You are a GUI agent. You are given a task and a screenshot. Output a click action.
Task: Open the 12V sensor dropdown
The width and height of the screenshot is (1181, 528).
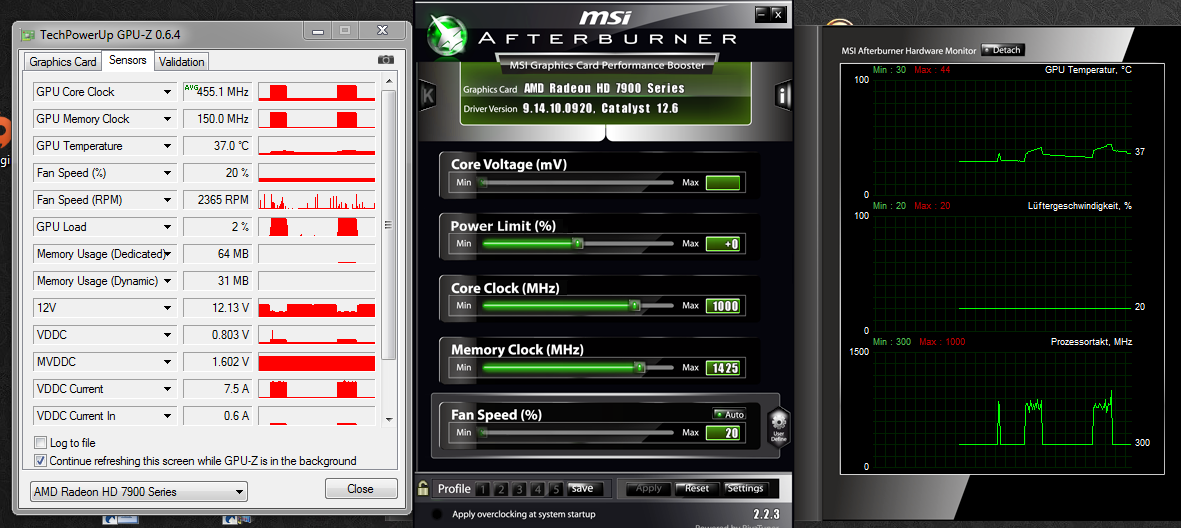point(167,308)
